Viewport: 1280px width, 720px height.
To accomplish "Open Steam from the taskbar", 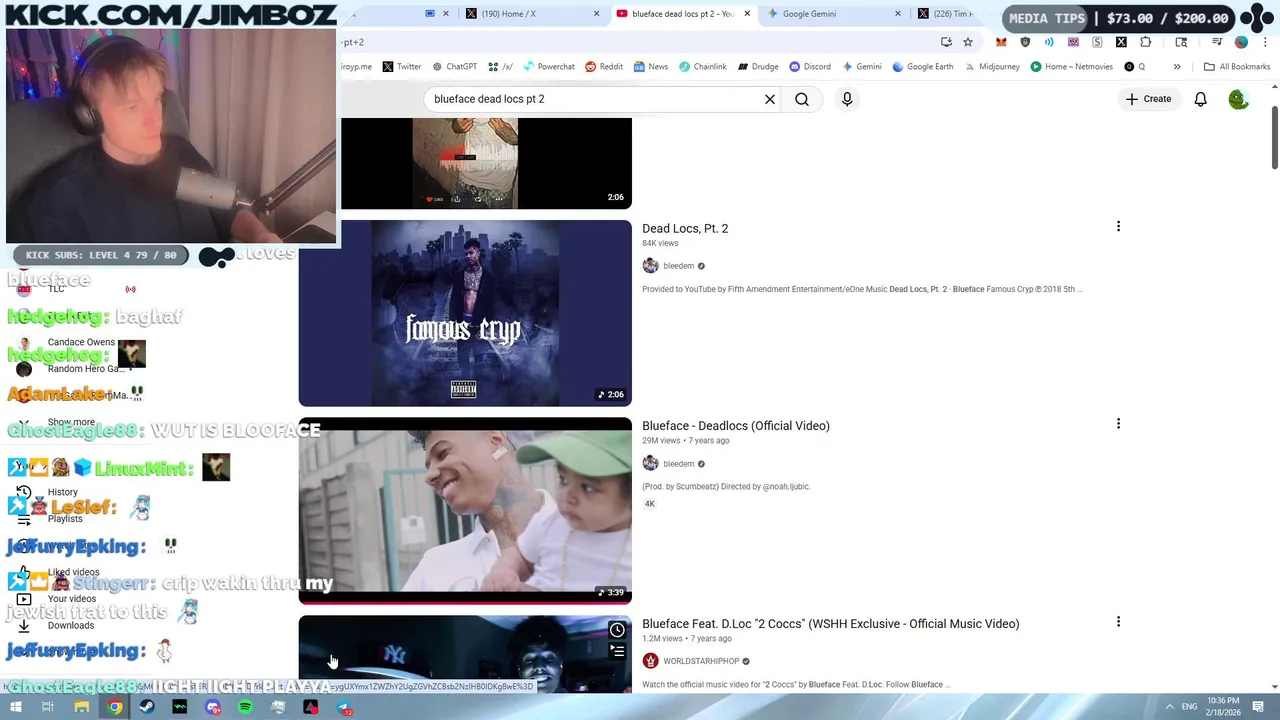I will (x=147, y=707).
